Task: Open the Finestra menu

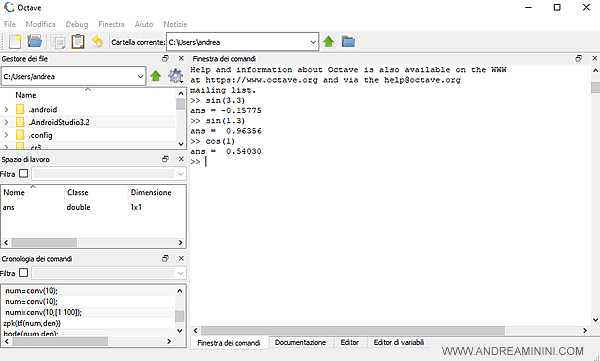Action: tap(111, 24)
